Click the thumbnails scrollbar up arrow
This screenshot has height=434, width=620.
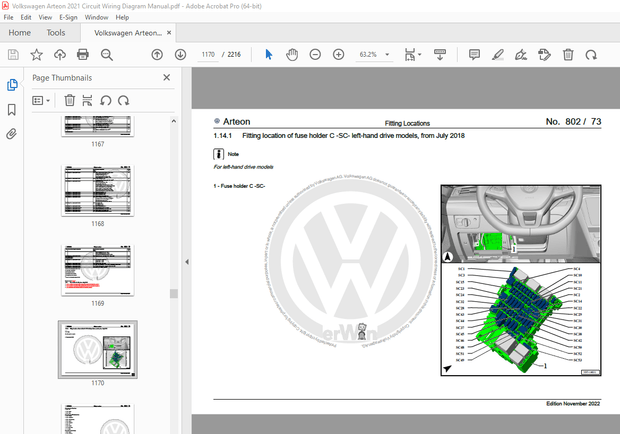174,121
